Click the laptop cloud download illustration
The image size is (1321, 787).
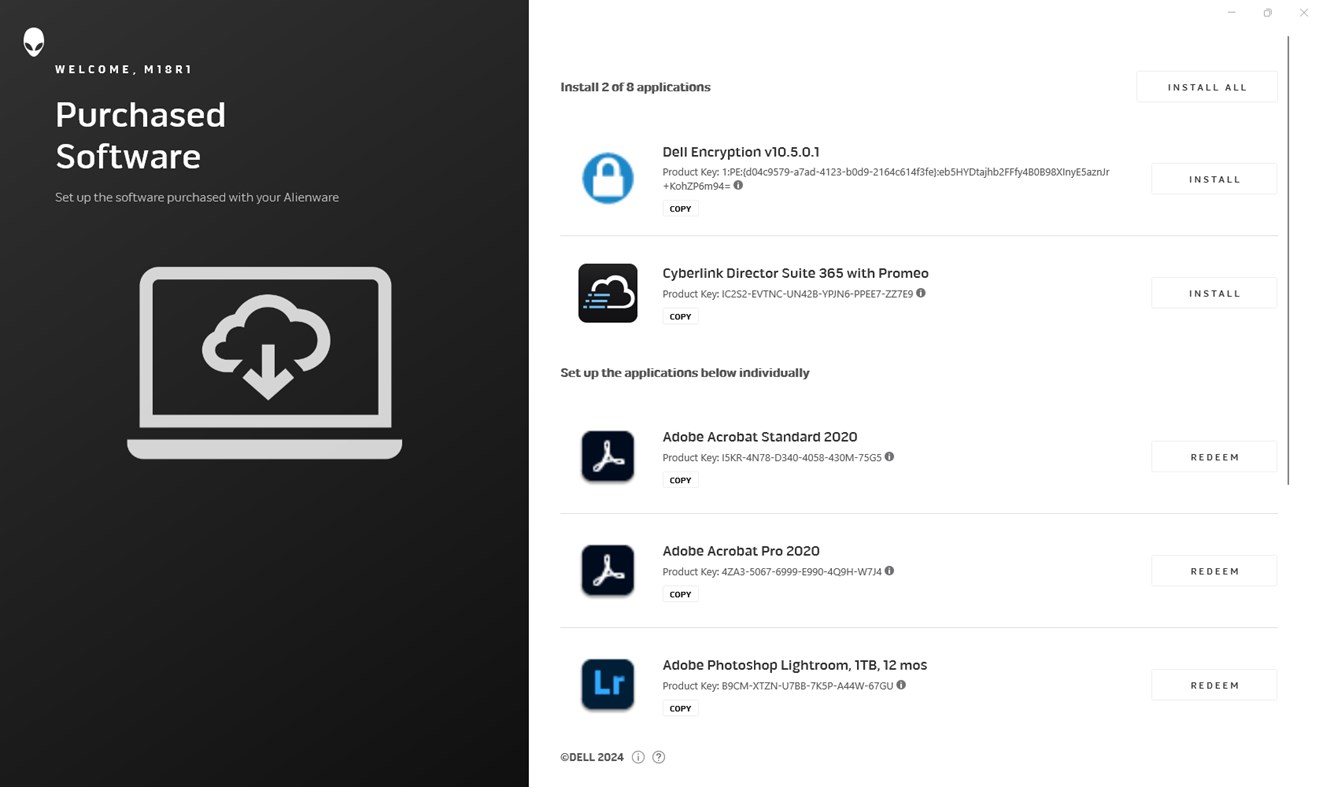(265, 362)
